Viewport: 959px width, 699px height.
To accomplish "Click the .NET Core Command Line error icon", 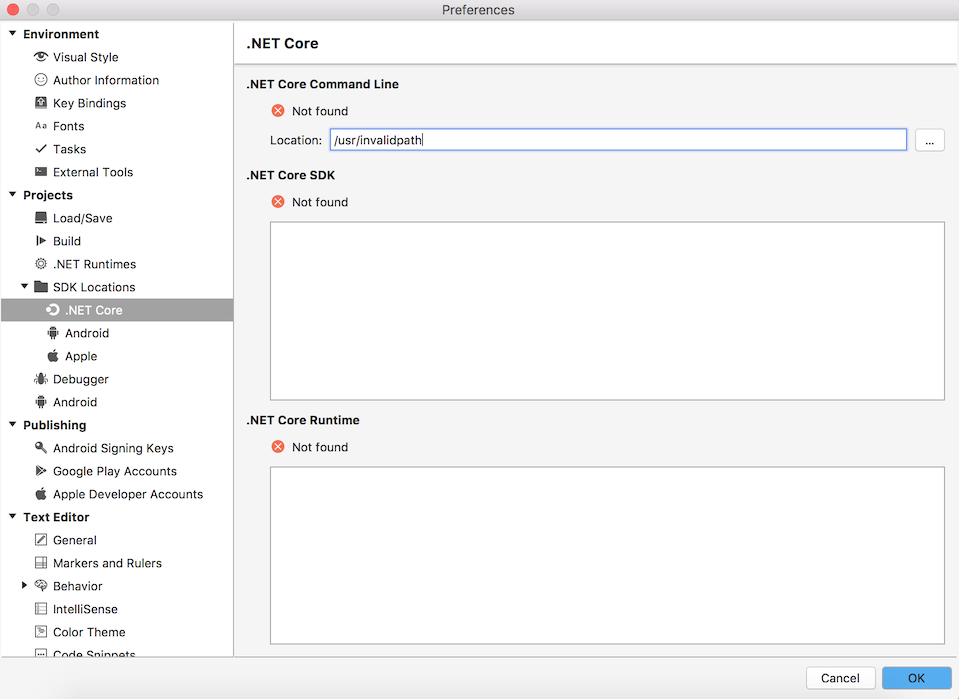I will (278, 111).
